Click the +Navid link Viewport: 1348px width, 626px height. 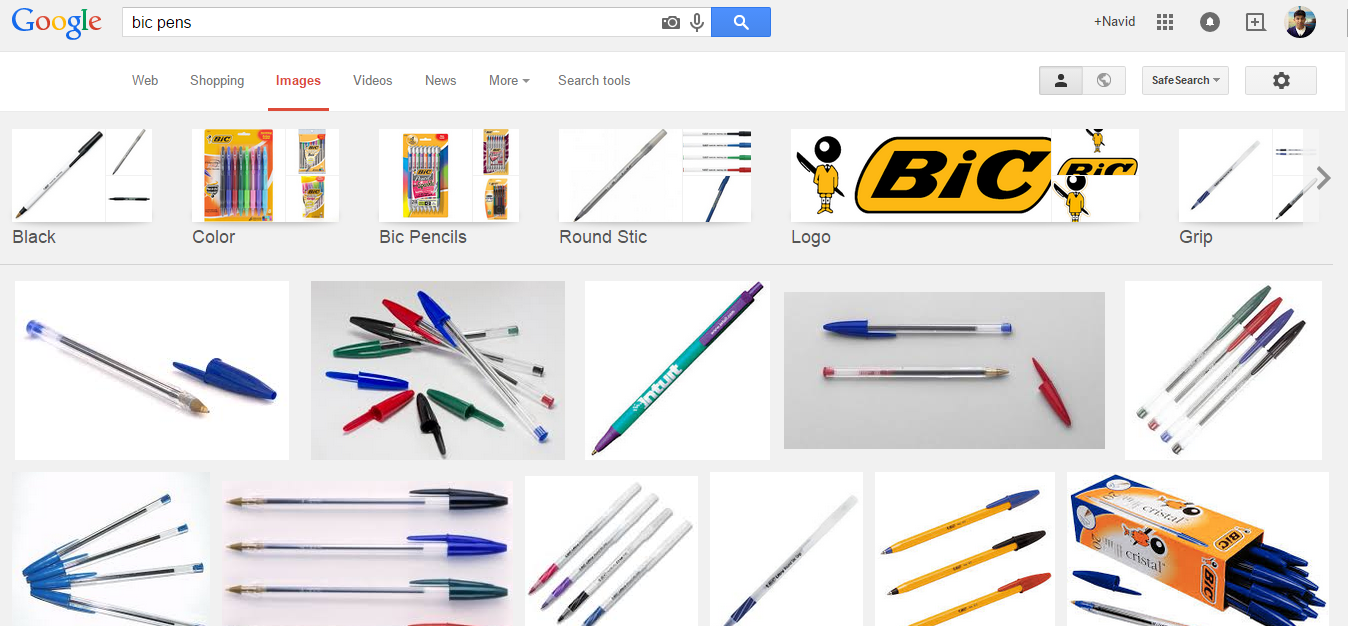1114,21
